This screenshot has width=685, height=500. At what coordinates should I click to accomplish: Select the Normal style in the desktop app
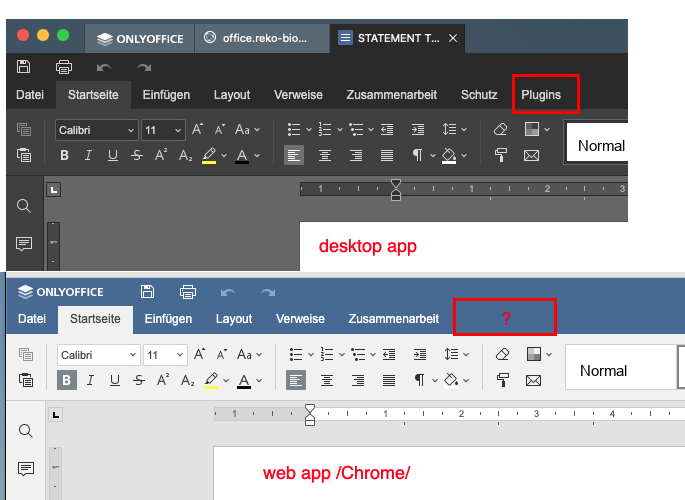(600, 146)
